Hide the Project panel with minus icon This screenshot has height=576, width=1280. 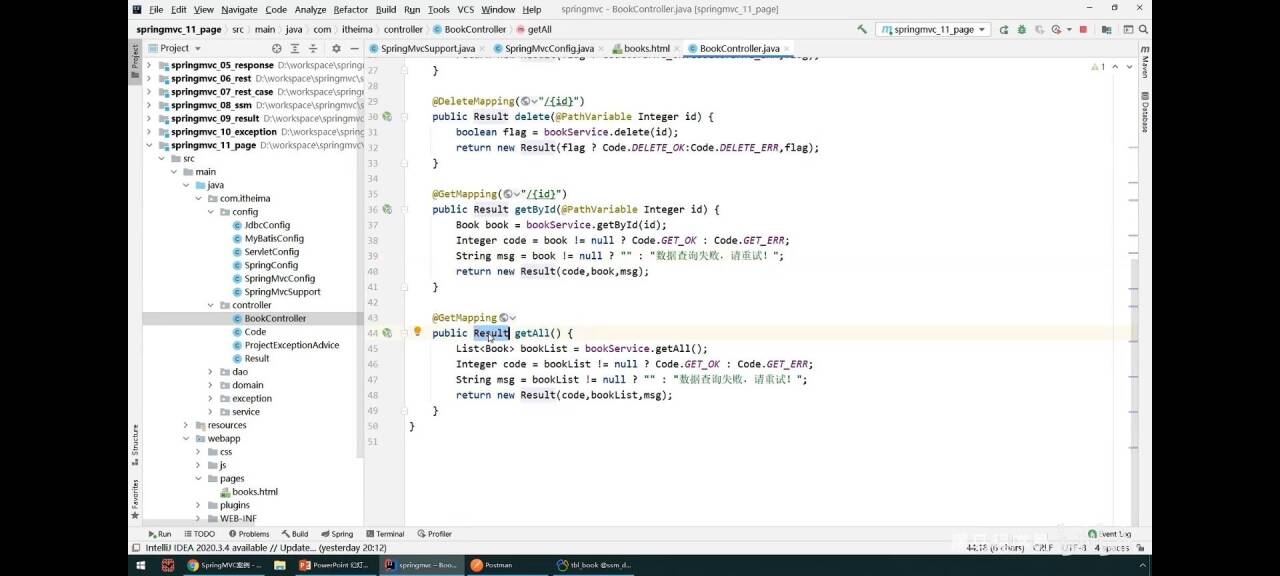[354, 48]
